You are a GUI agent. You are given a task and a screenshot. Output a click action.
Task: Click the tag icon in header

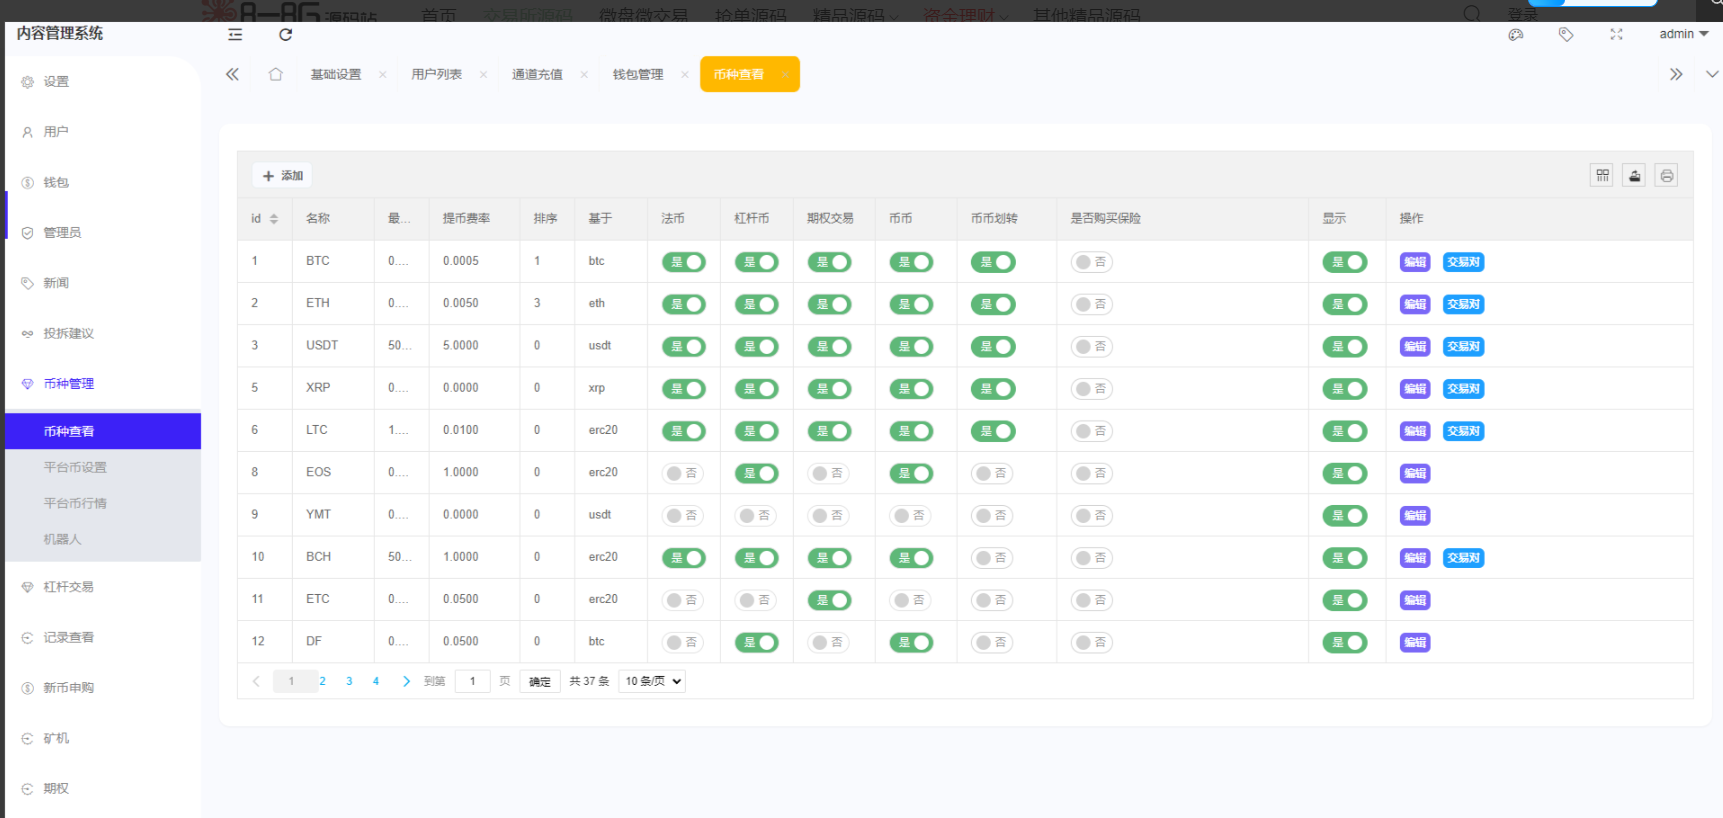1566,35
